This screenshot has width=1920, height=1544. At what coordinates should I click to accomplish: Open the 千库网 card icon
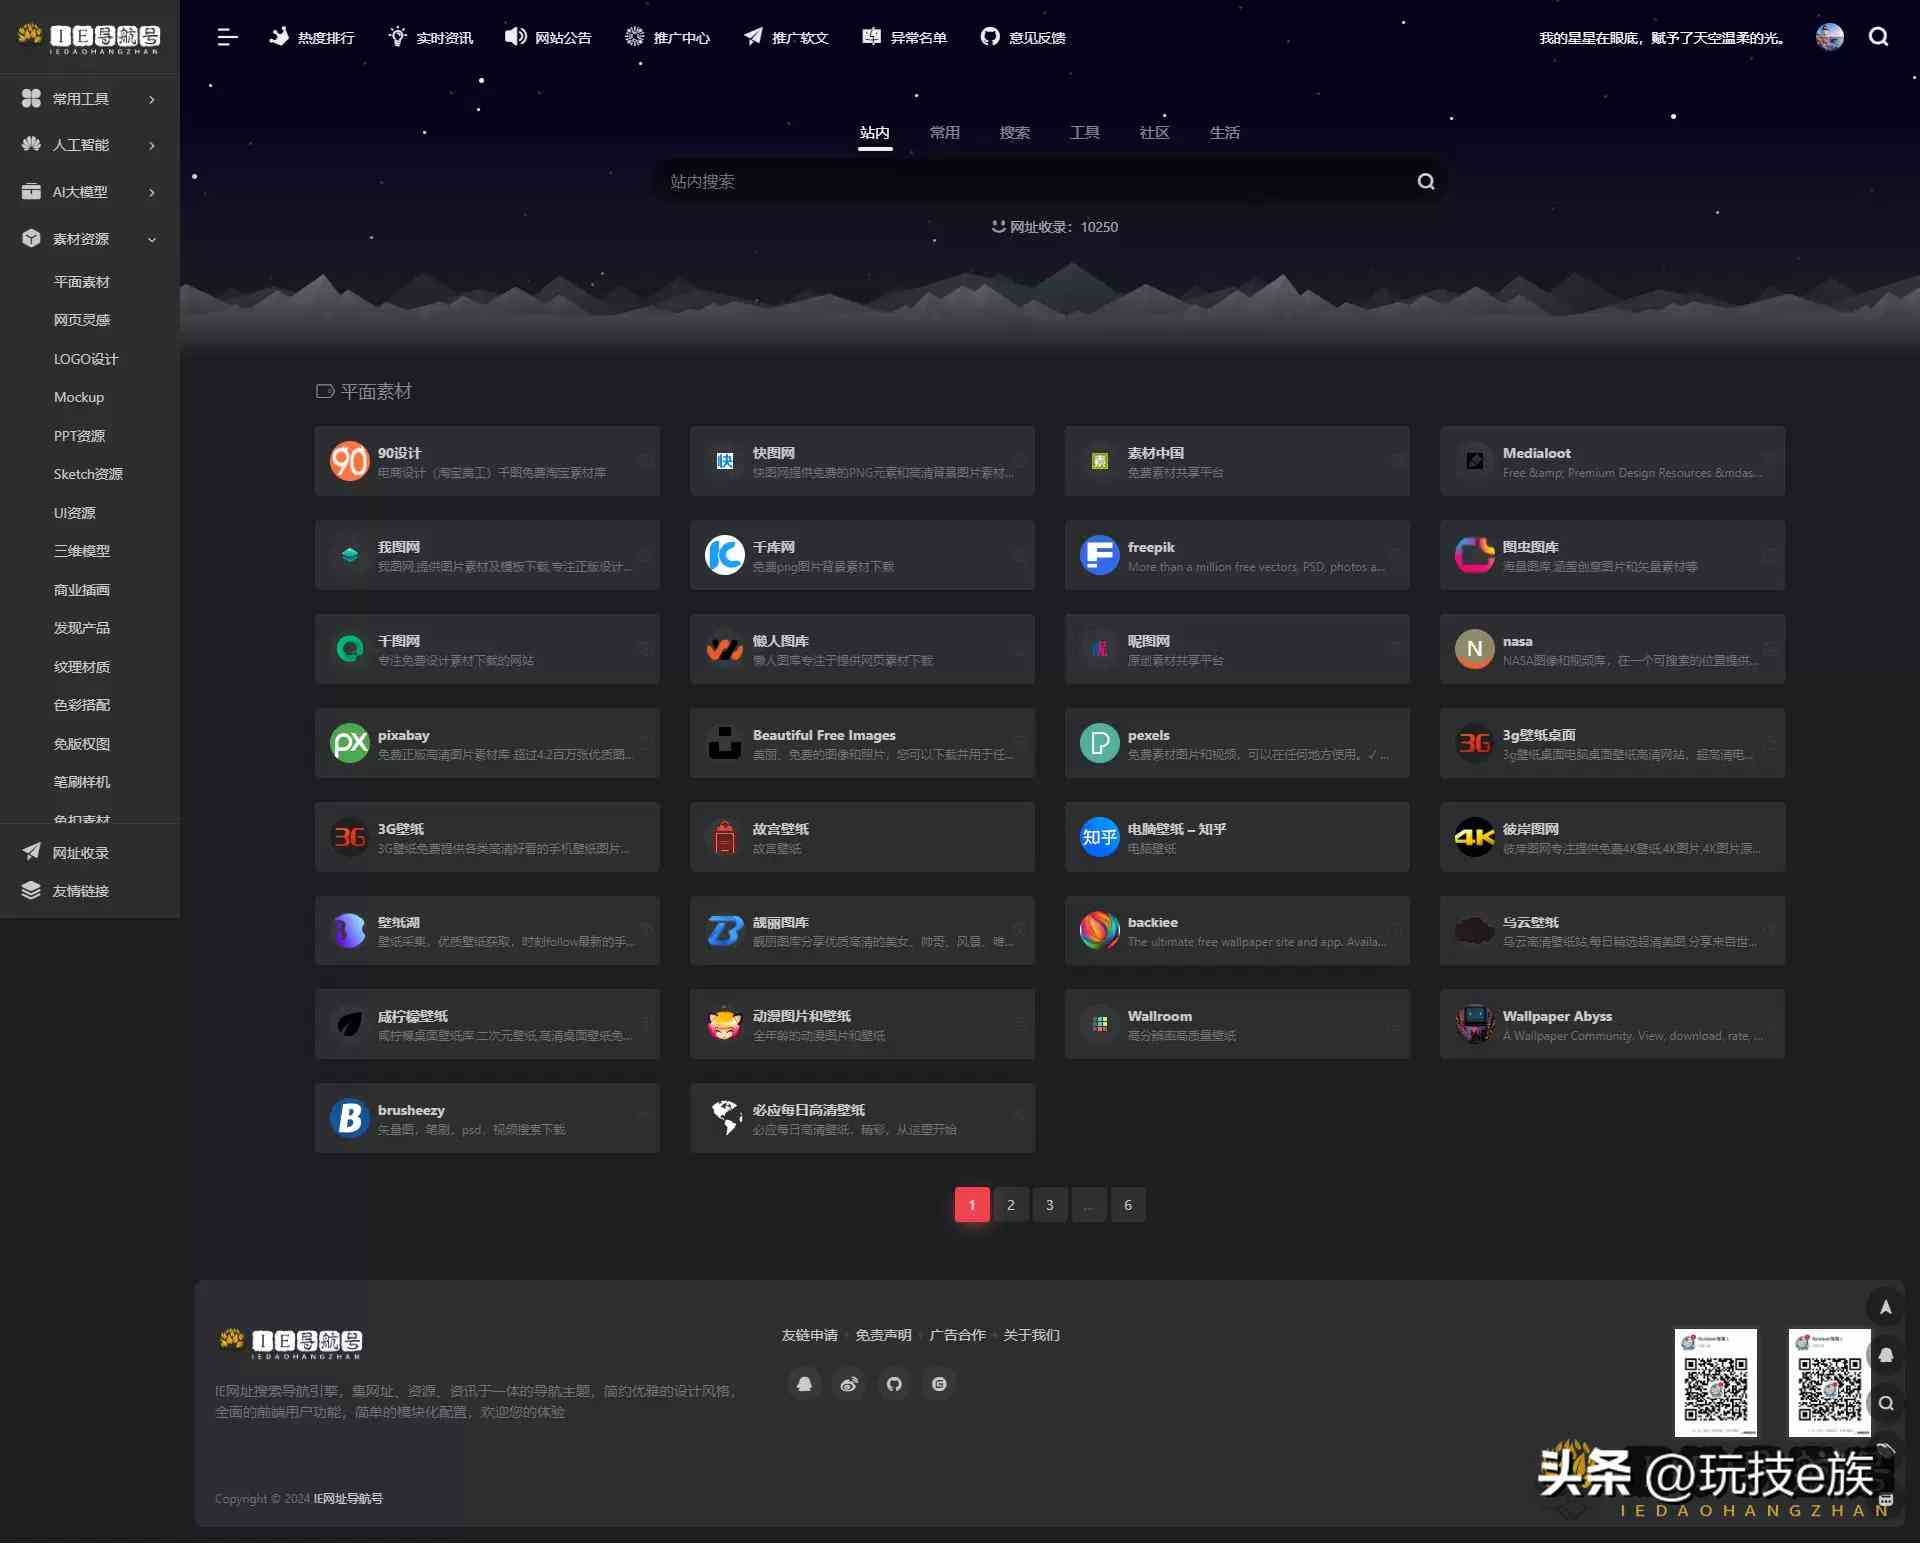[x=725, y=555]
